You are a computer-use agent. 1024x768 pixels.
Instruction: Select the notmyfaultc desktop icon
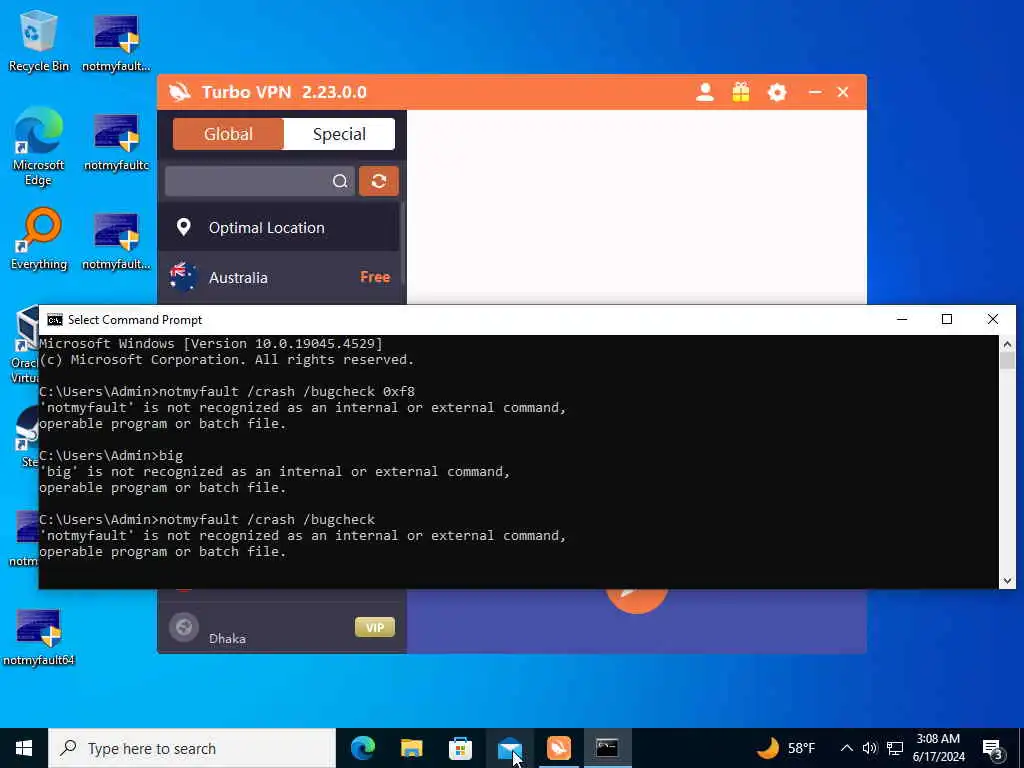click(116, 142)
